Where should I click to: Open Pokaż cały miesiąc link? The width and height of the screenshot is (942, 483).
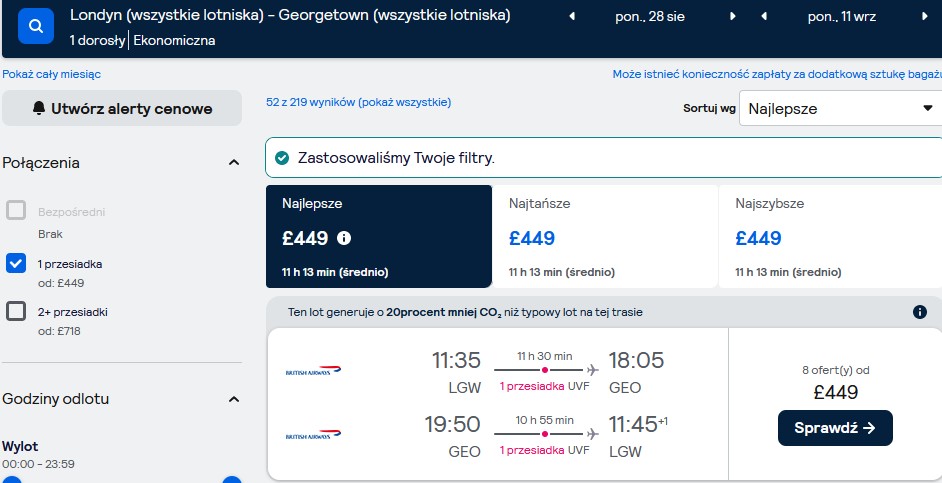52,74
